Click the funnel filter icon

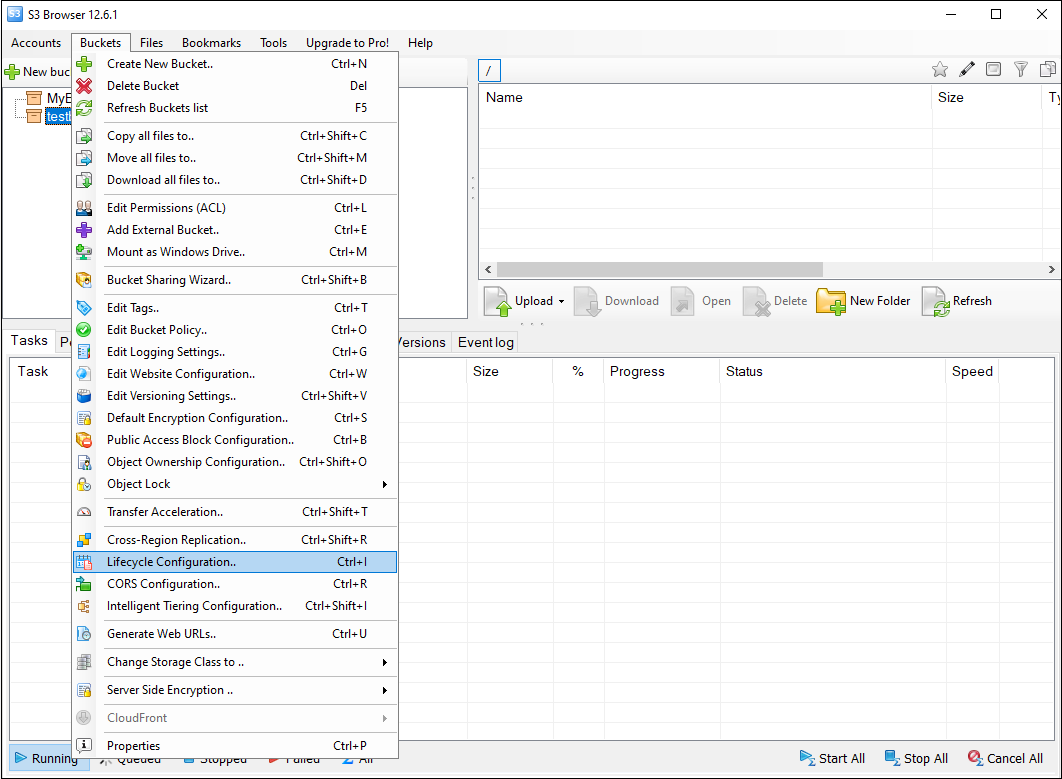[x=1021, y=69]
